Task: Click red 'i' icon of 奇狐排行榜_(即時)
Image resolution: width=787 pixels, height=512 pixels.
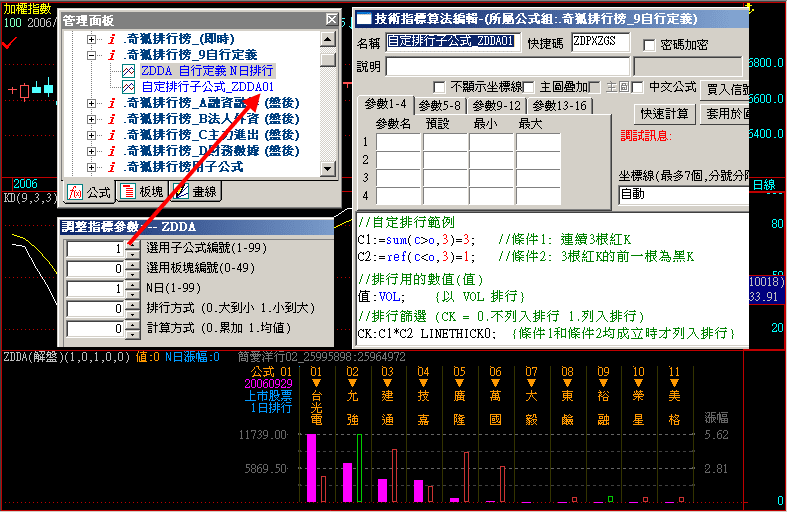Action: tap(110, 39)
